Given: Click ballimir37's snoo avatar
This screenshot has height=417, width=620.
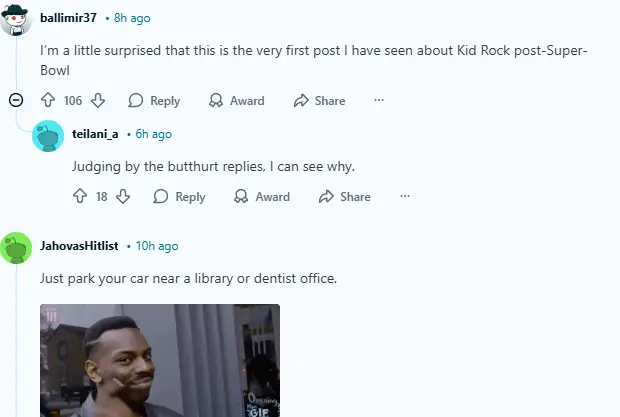Looking at the screenshot, I should click(16, 19).
